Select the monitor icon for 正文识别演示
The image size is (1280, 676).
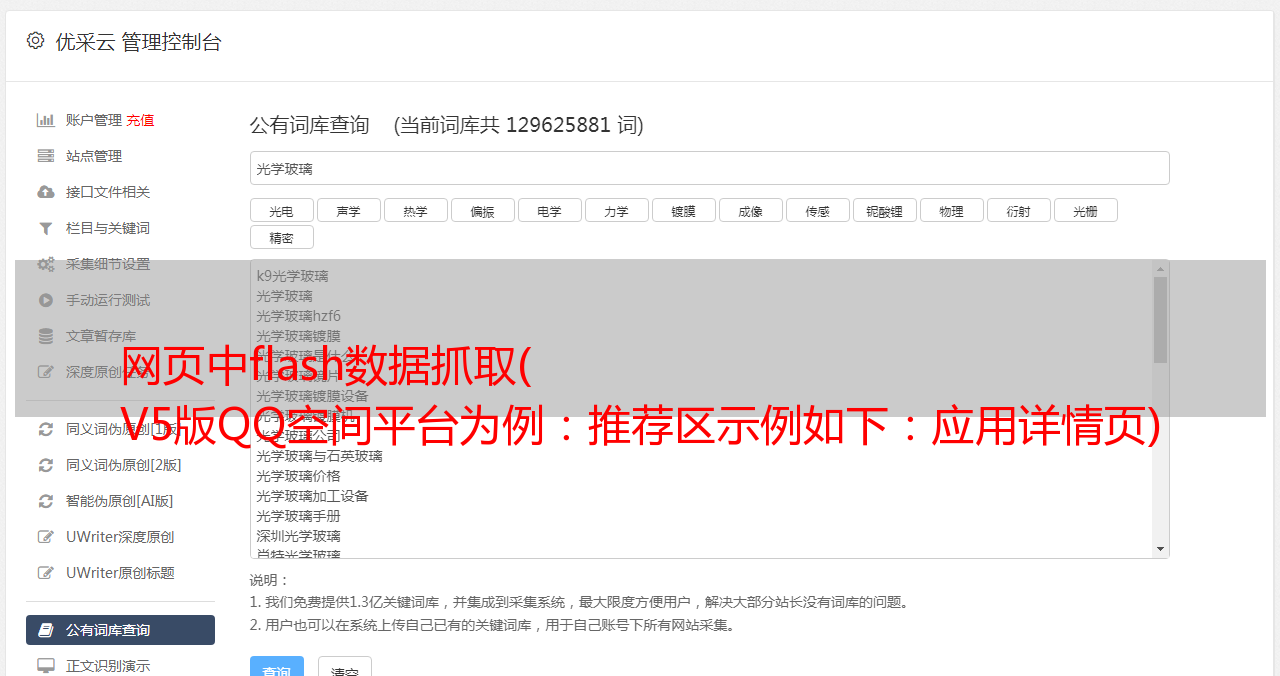pyautogui.click(x=46, y=666)
